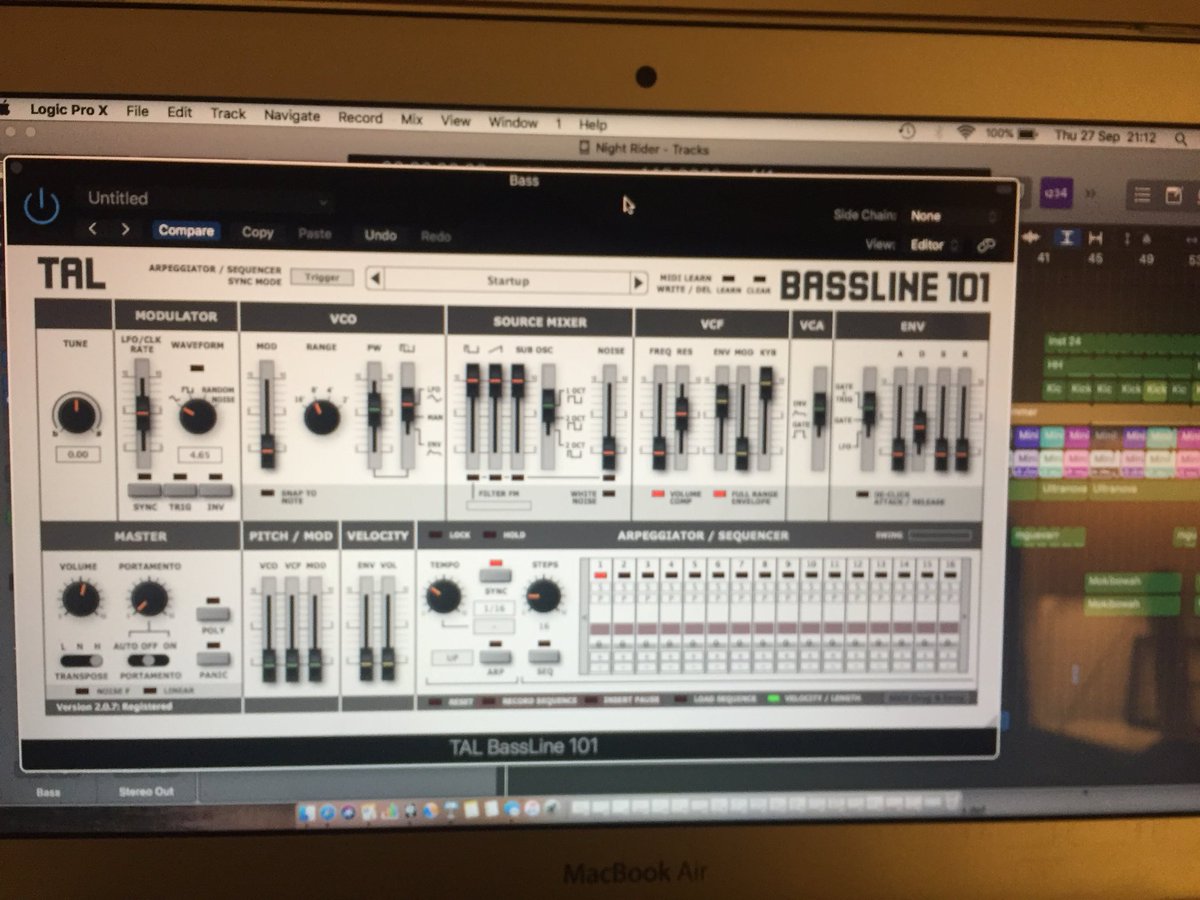Open the Side Chain None dropdown
This screenshot has height=900, width=1200.
(952, 216)
